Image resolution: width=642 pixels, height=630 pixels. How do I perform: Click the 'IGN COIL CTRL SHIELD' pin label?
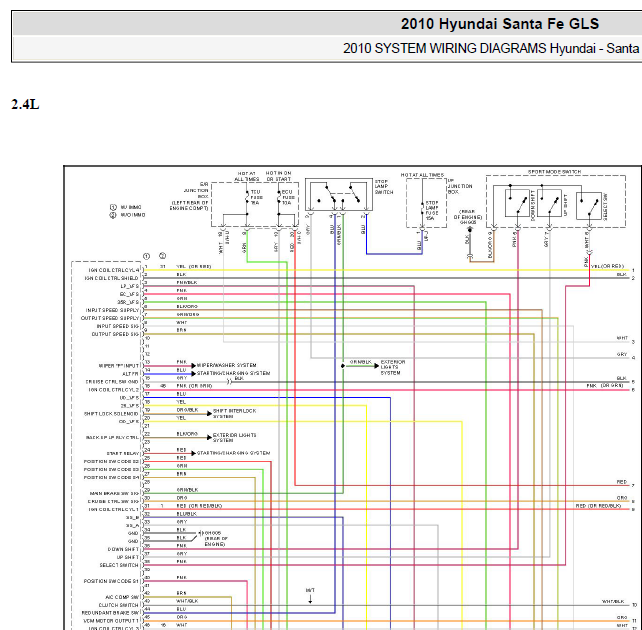point(111,278)
